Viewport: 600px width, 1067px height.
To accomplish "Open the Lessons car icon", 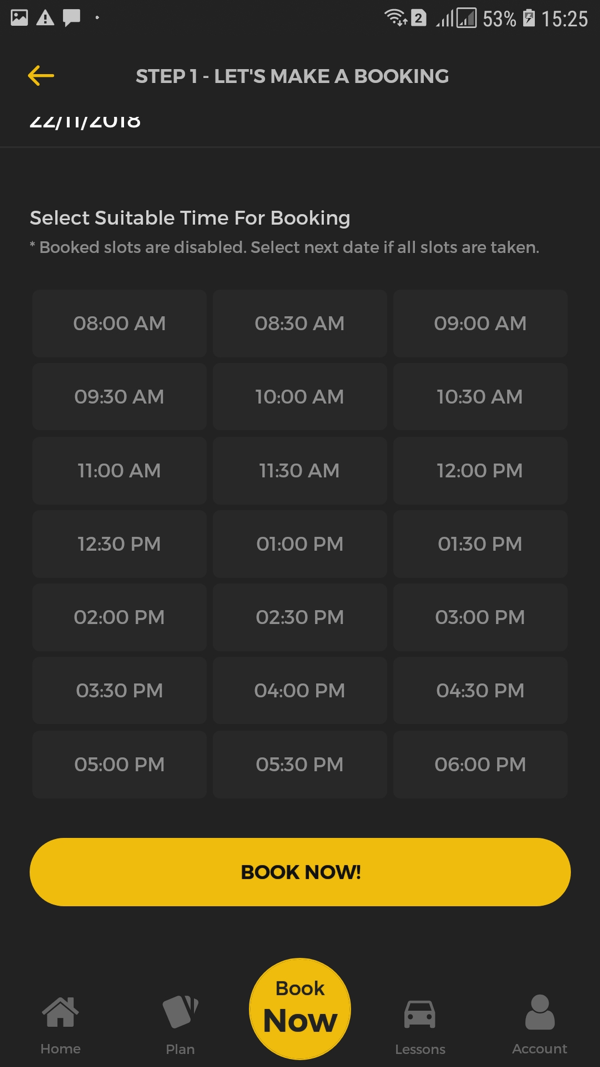I will [x=420, y=1014].
